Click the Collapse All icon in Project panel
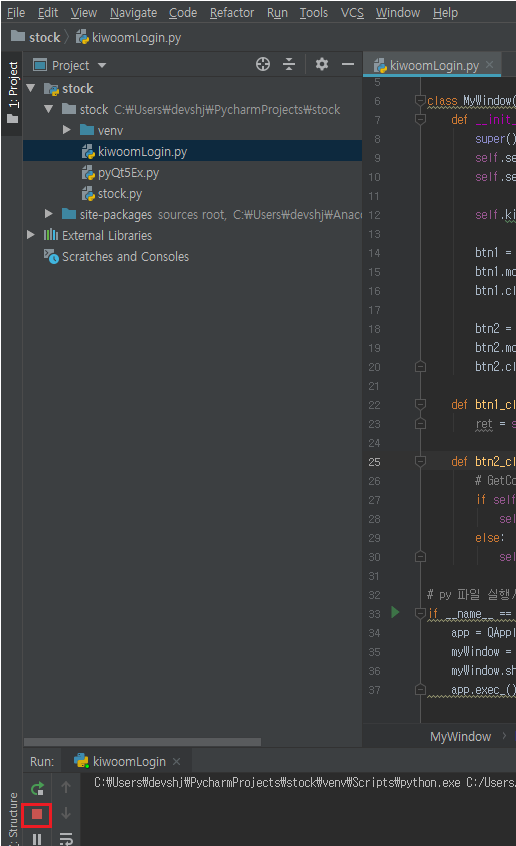Image resolution: width=516 pixels, height=846 pixels. pos(289,65)
